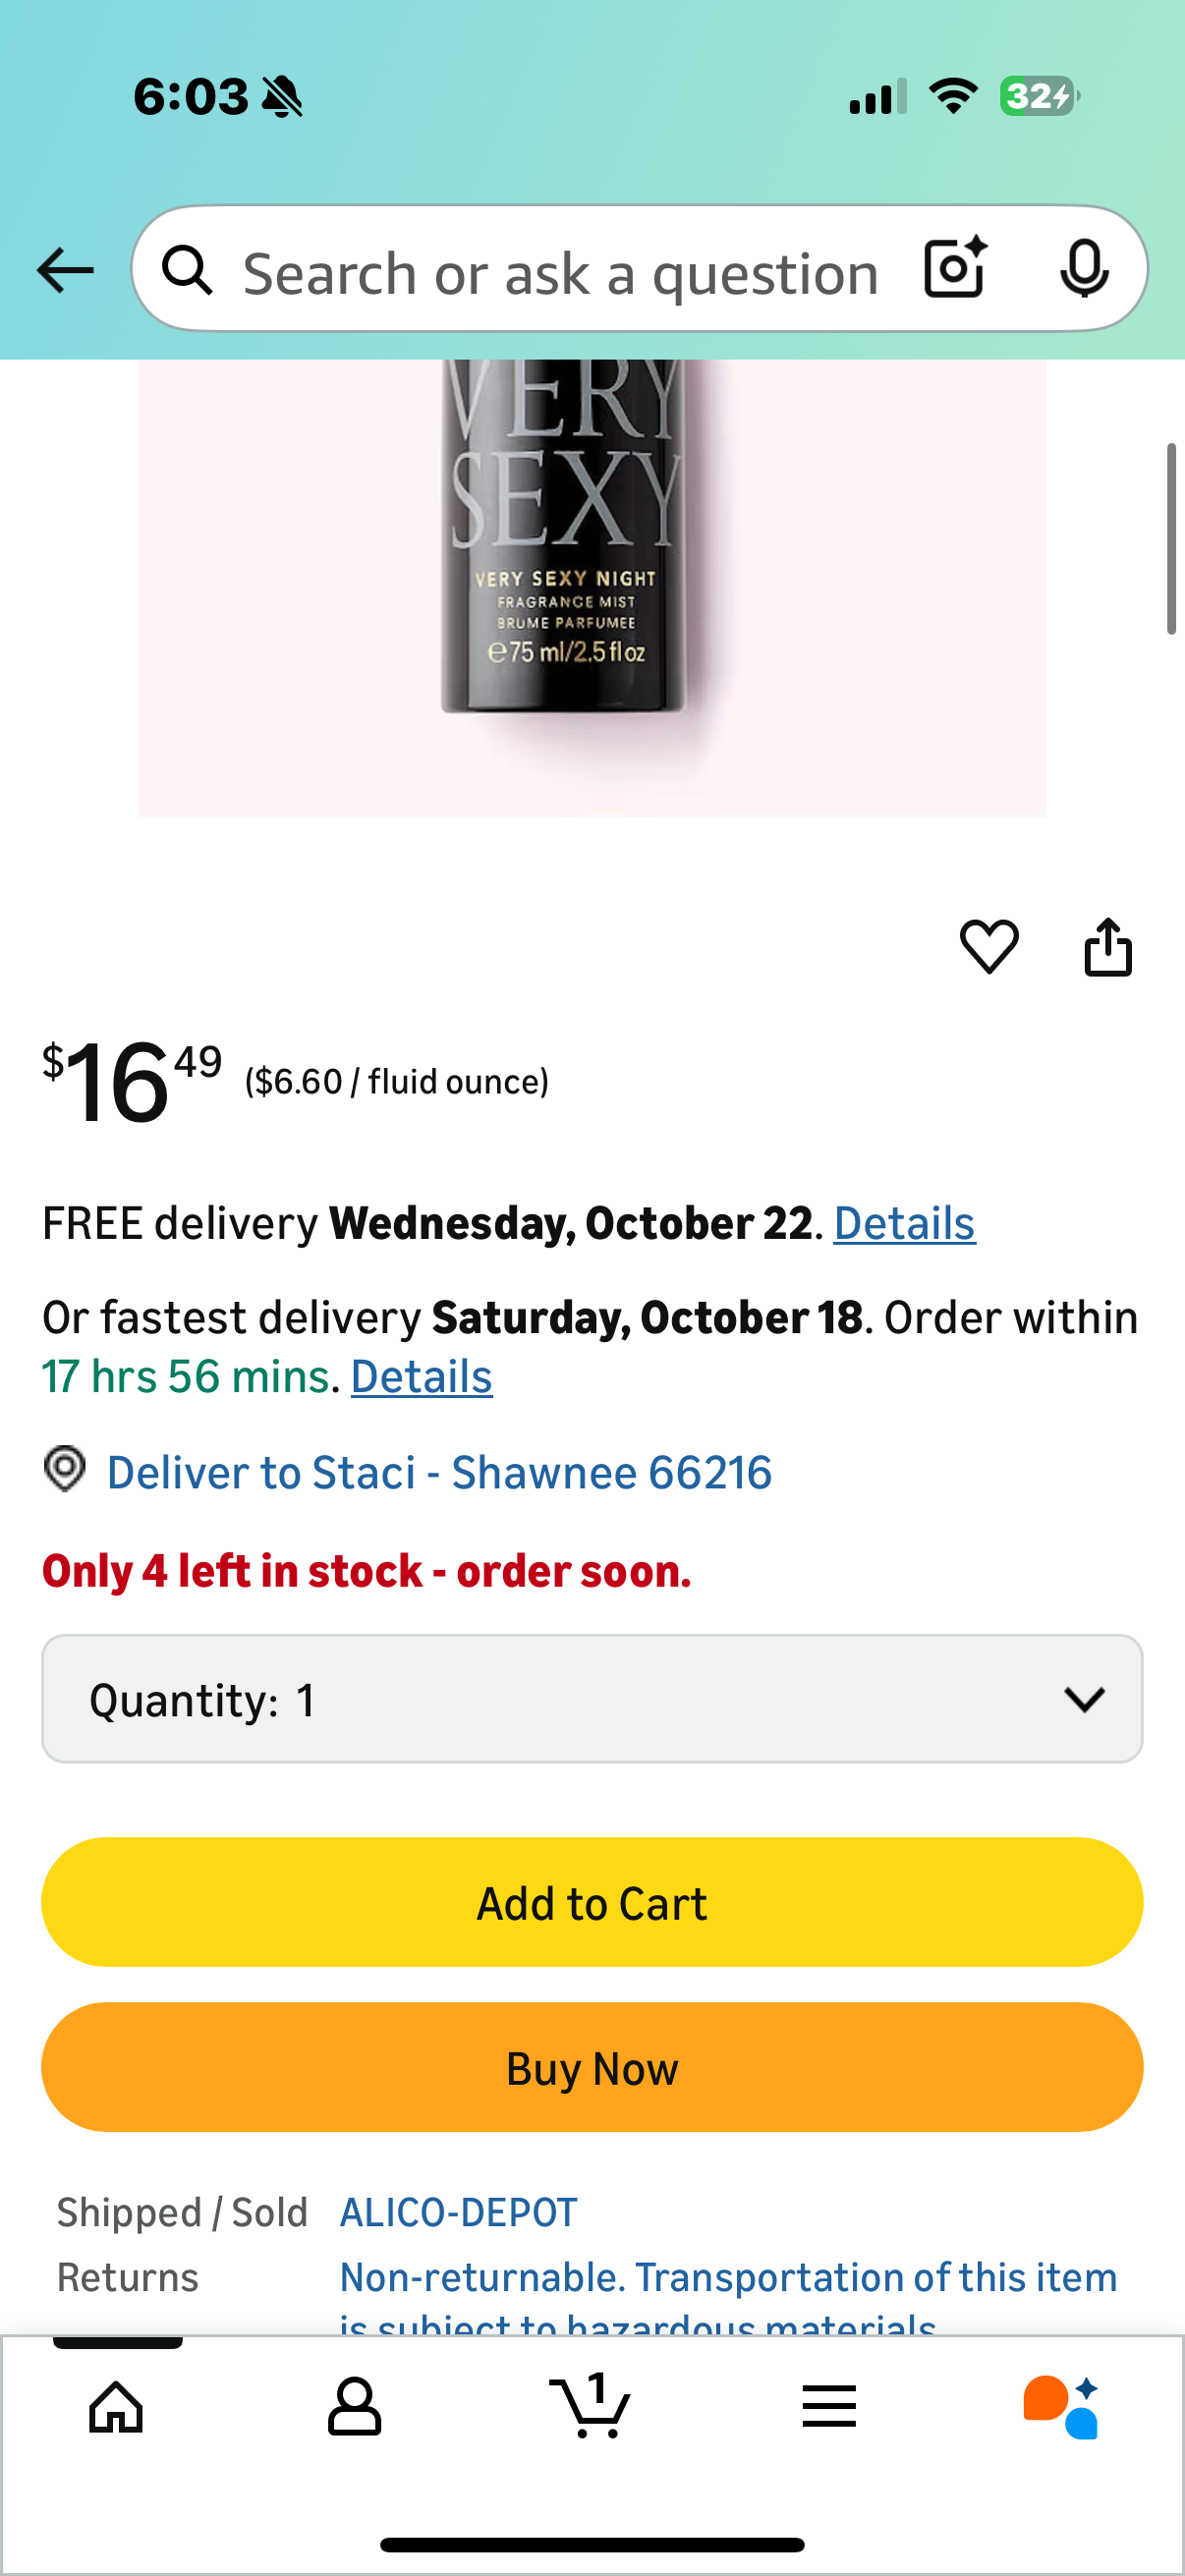Open Details link for free delivery
The height and width of the screenshot is (2576, 1185).
point(904,1224)
